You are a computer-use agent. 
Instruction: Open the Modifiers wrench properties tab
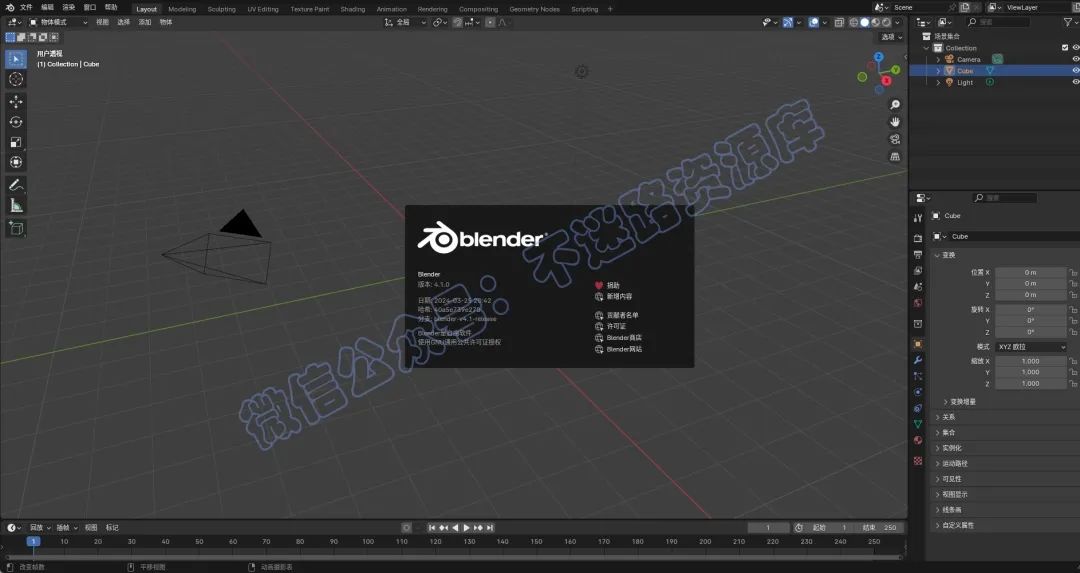pos(917,360)
